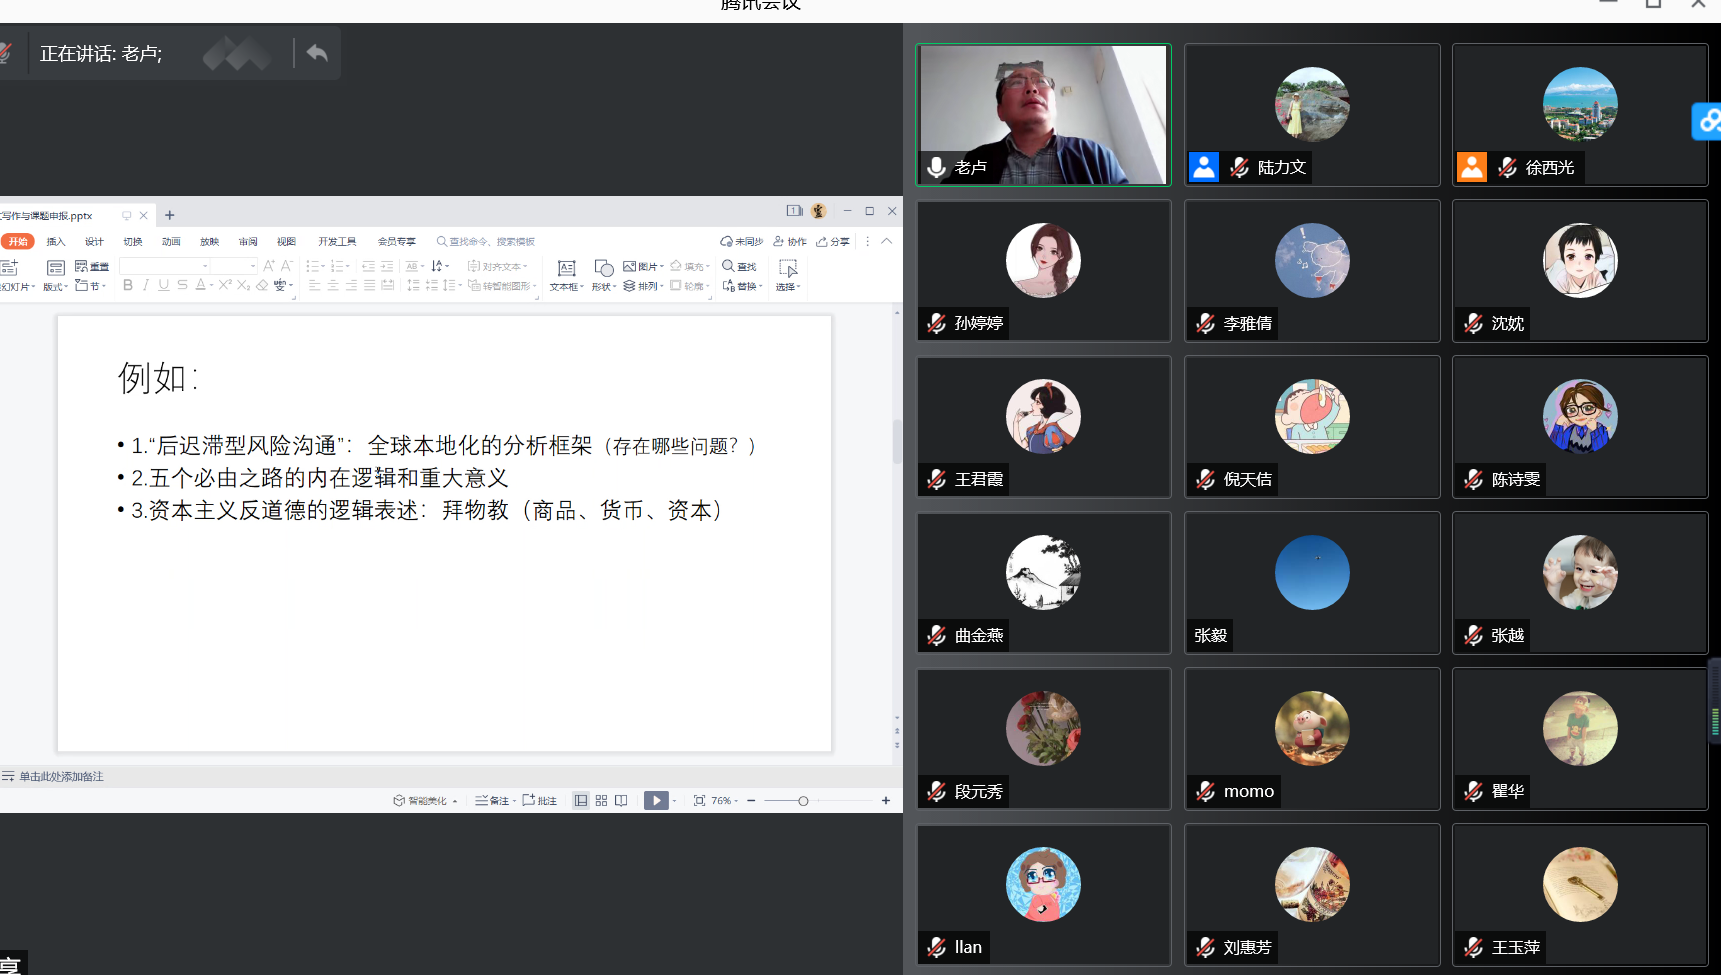Image resolution: width=1721 pixels, height=975 pixels.
Task: Insert a text box (文本框)
Action: (x=566, y=274)
